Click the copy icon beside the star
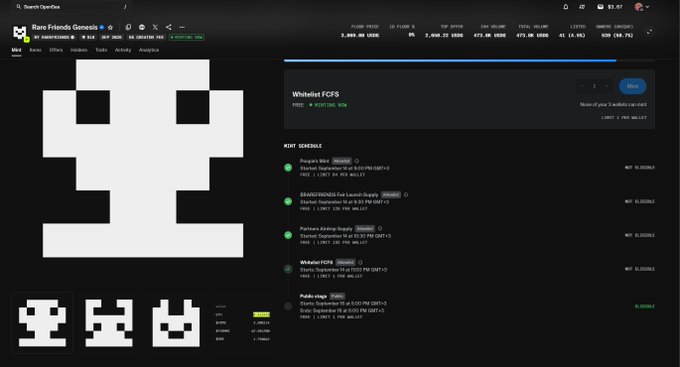The image size is (680, 367). 128,27
